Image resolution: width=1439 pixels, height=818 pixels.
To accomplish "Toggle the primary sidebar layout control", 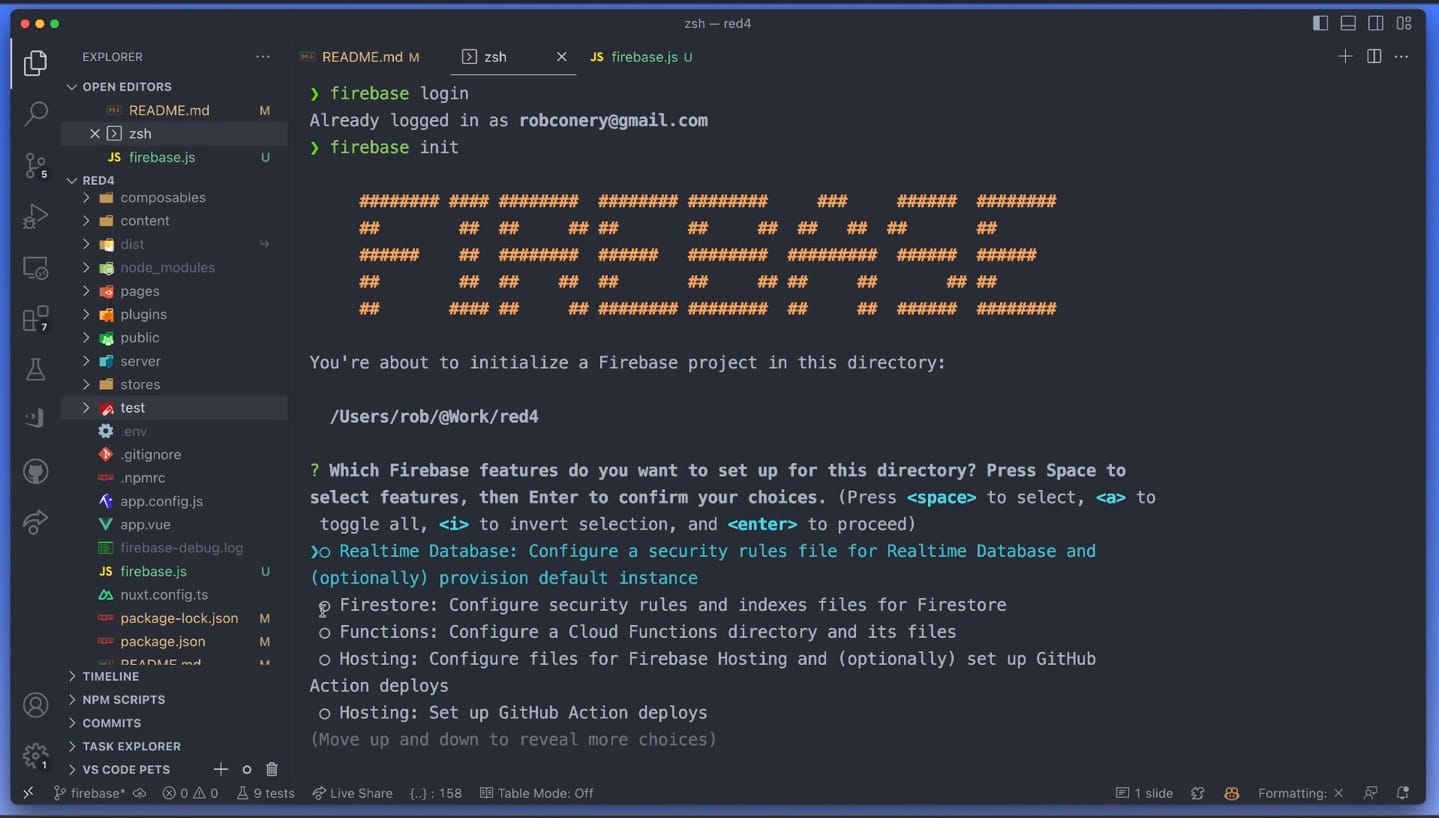I will pos(1320,22).
